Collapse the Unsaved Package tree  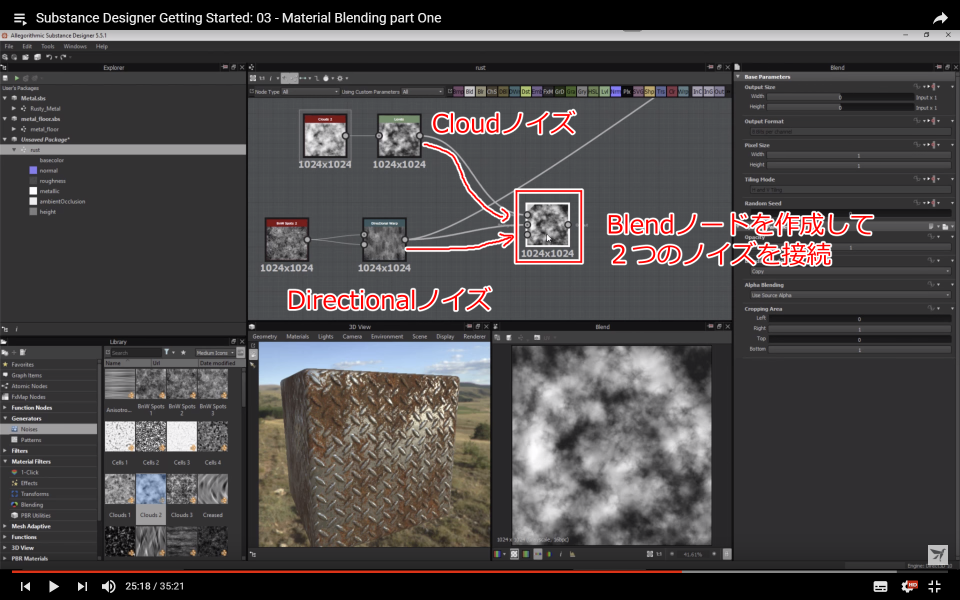point(5,140)
